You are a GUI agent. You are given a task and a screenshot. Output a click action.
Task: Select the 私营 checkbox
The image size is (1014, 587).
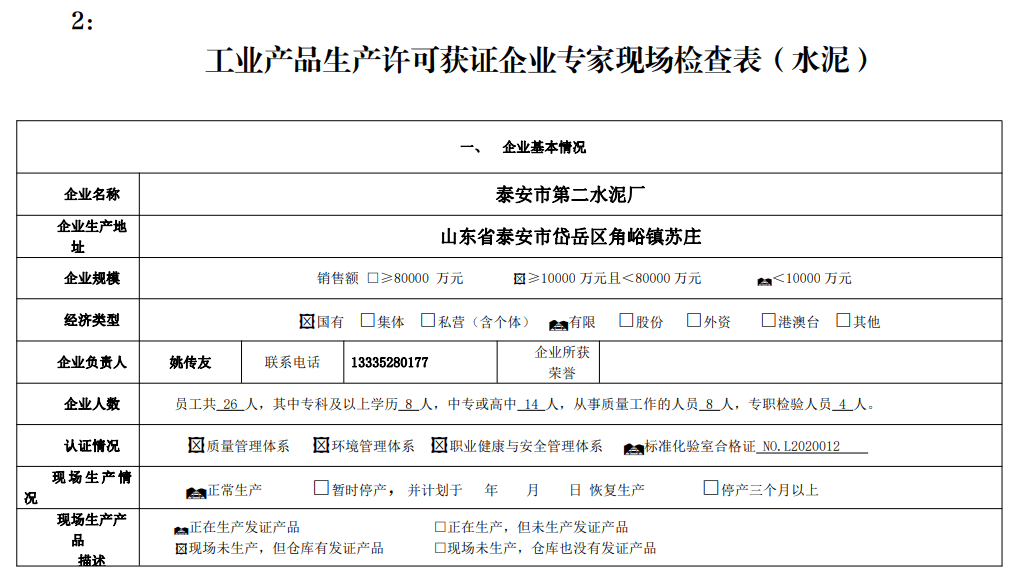[x=428, y=321]
